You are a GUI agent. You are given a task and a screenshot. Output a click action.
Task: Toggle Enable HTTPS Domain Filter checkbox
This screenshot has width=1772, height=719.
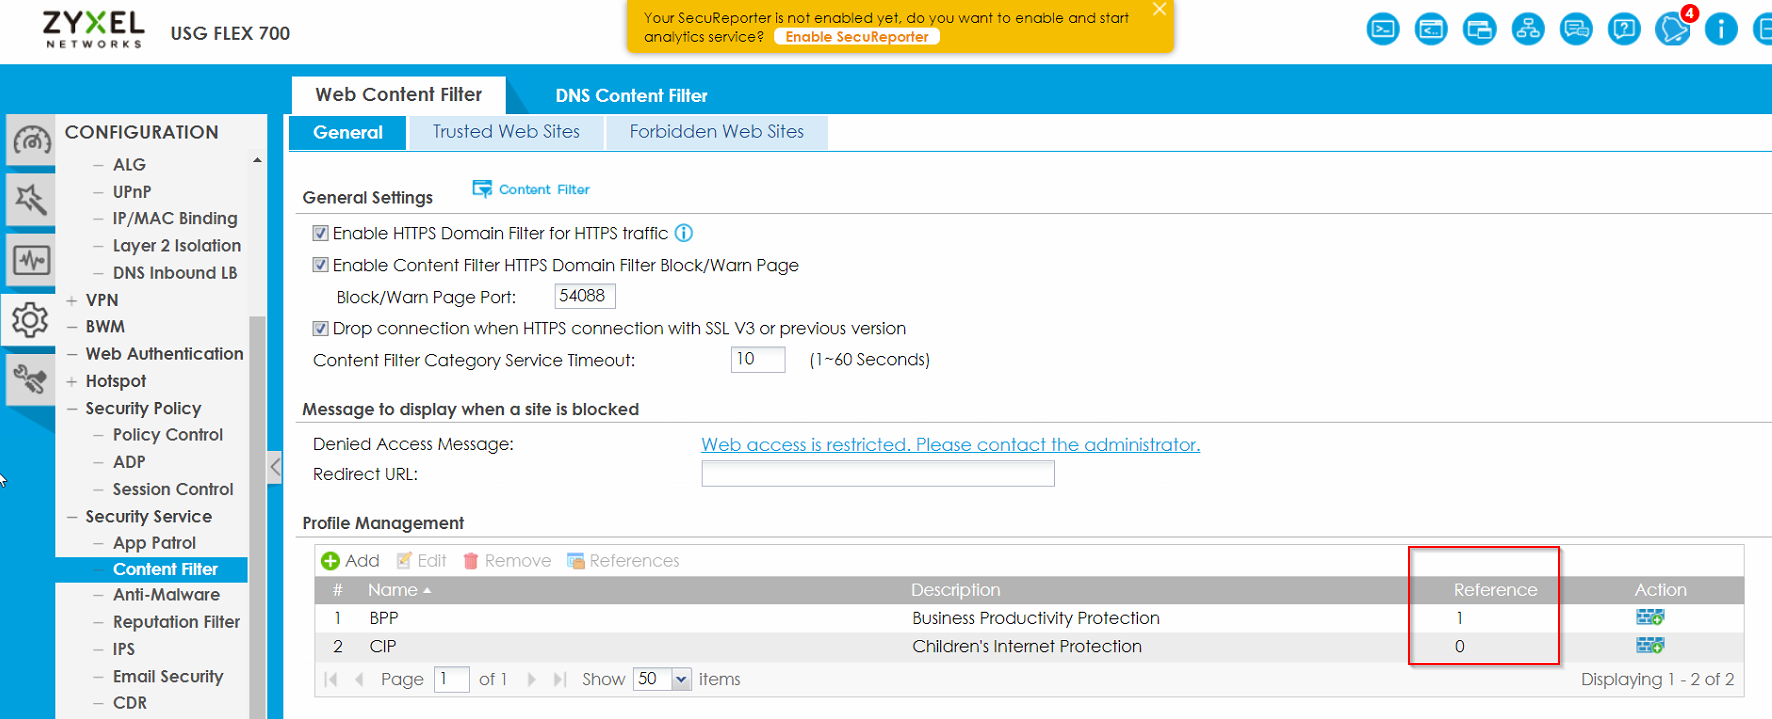(x=321, y=233)
